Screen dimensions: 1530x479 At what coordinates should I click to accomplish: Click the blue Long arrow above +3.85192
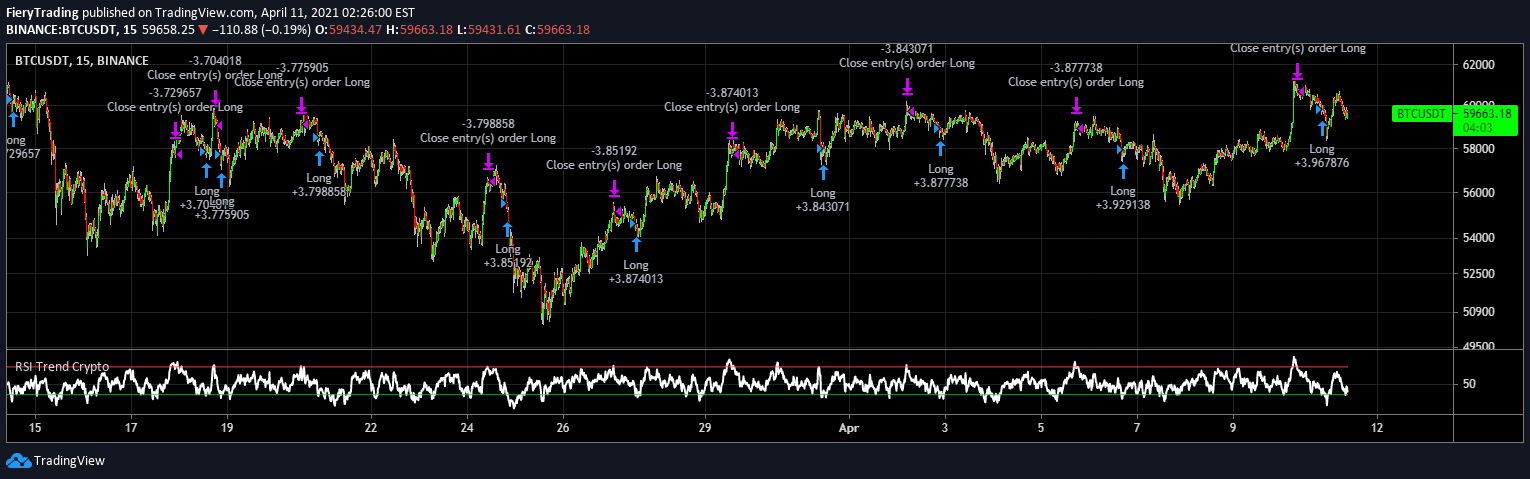point(508,228)
